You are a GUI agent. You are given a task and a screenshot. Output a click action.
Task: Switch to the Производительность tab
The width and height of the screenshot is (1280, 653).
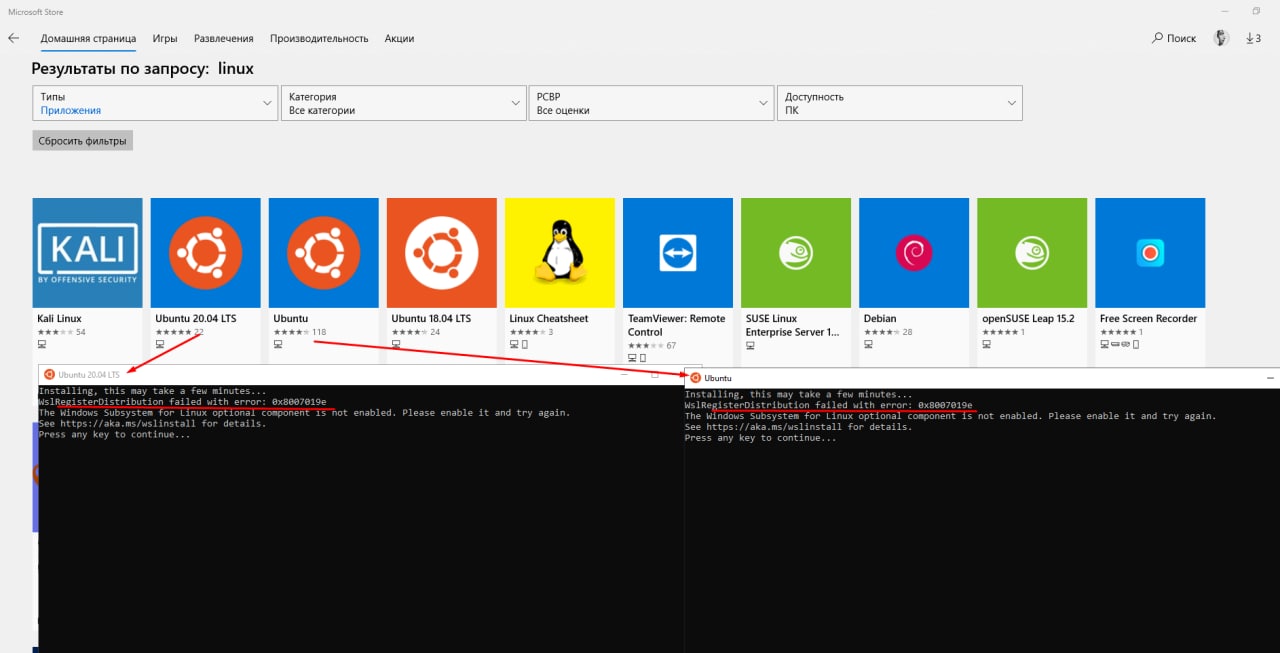[x=319, y=38]
